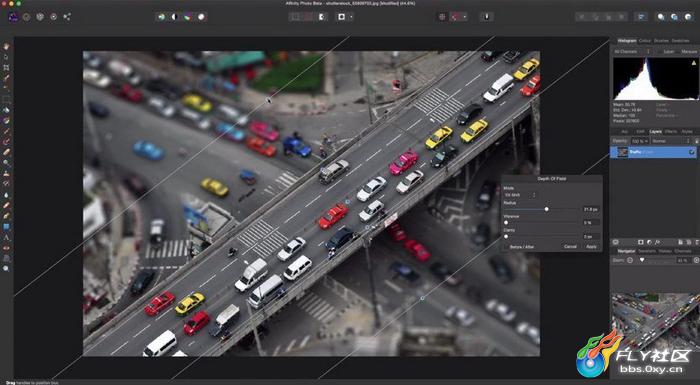Click Before / After in Depth Of Field

click(x=521, y=247)
